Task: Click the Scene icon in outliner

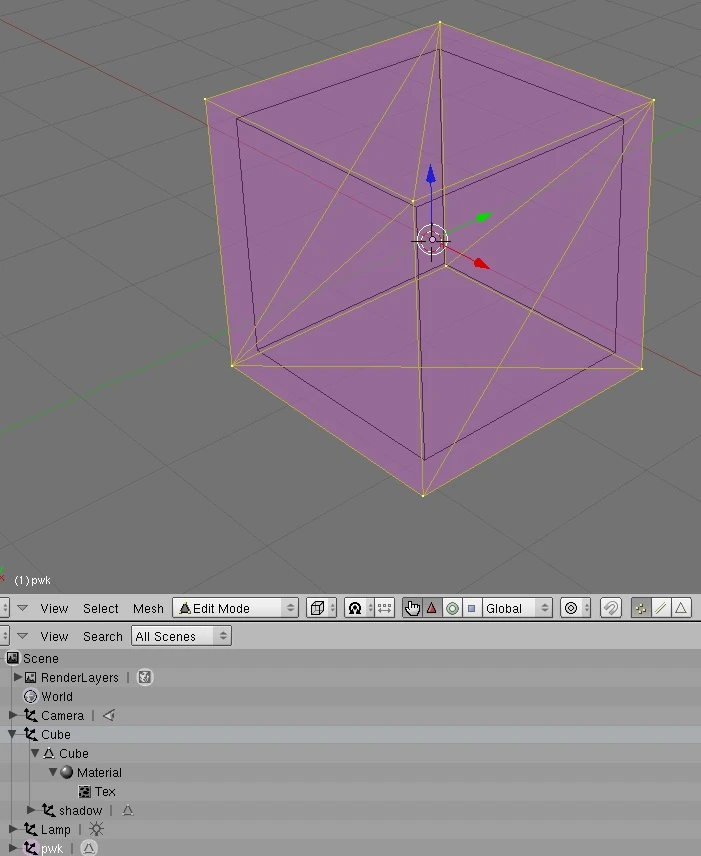Action: (x=13, y=658)
